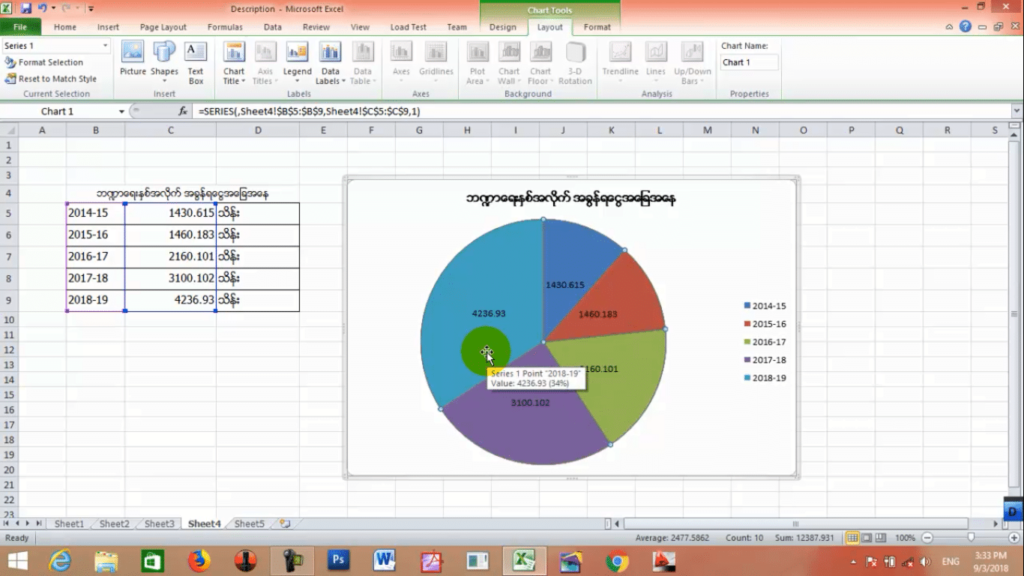Screen dimensions: 1024x576
Task: Click the insert function fx icon
Action: (x=182, y=111)
